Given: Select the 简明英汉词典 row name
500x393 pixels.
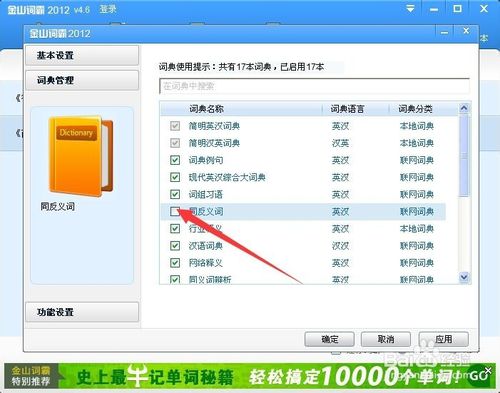Looking at the screenshot, I should pyautogui.click(x=214, y=126).
